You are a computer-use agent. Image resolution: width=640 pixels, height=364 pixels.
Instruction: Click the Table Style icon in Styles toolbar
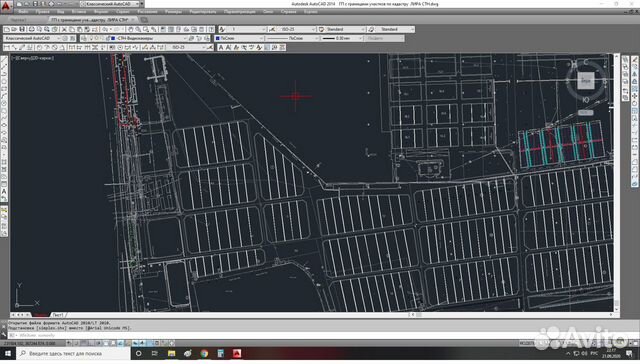pos(321,29)
